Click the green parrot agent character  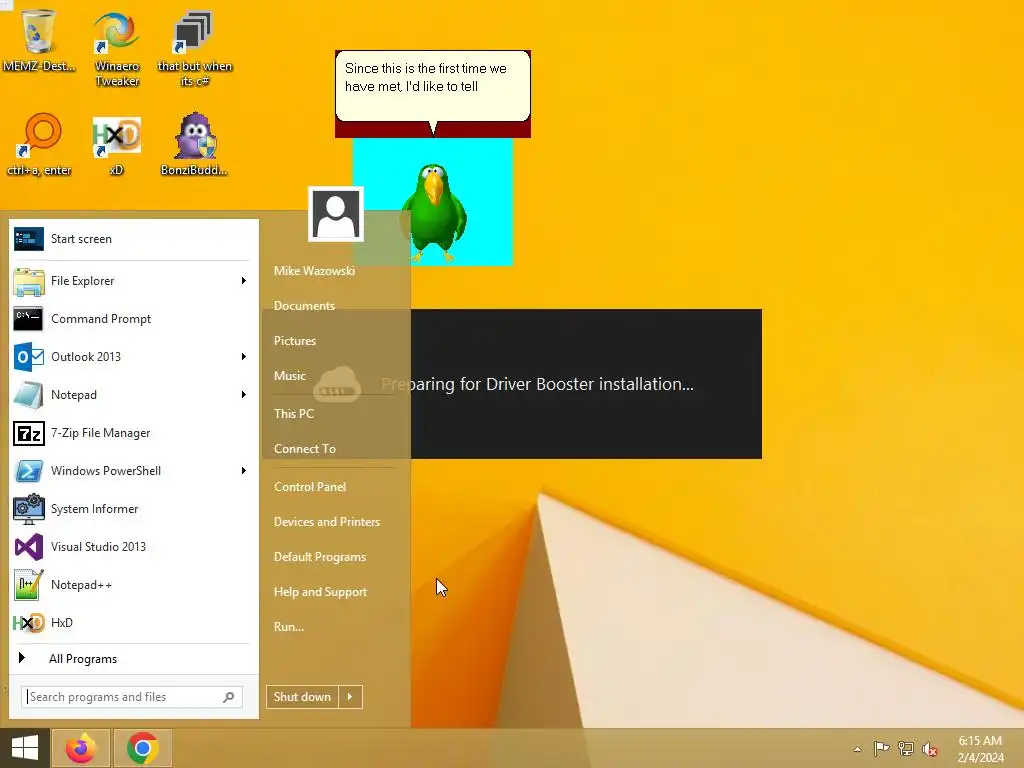[434, 212]
